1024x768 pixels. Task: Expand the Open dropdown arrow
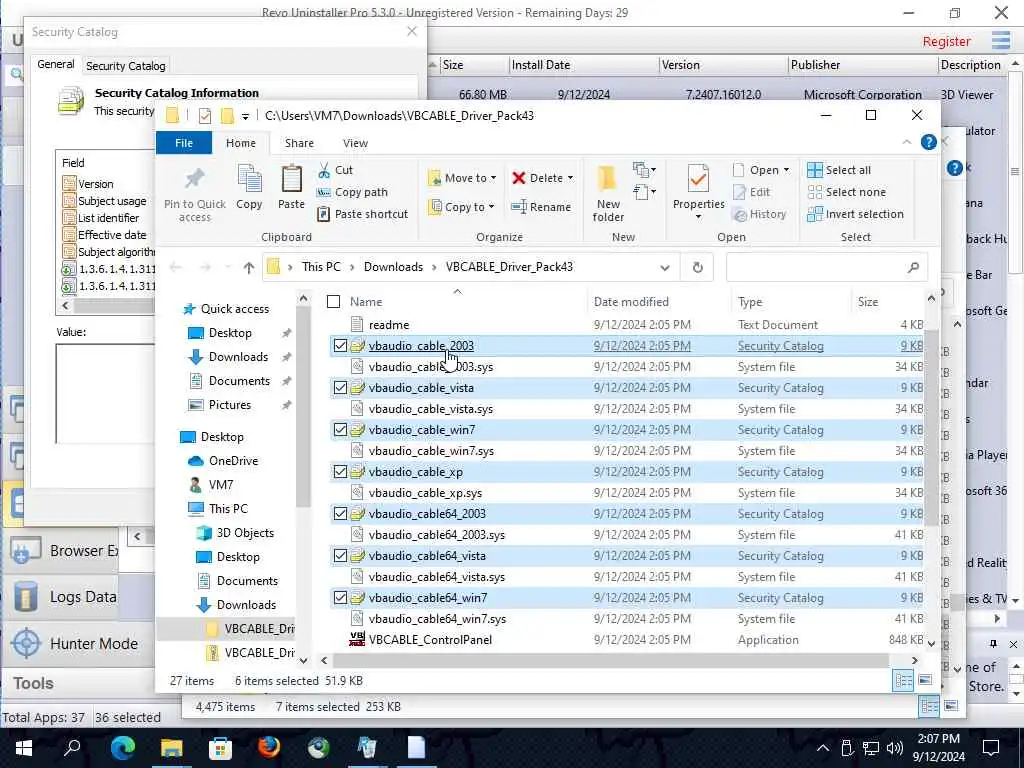786,170
